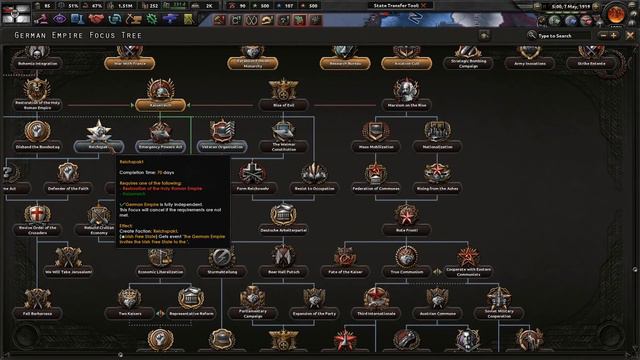Click the Research Bureau focus button
640x360 pixels.
coord(345,64)
